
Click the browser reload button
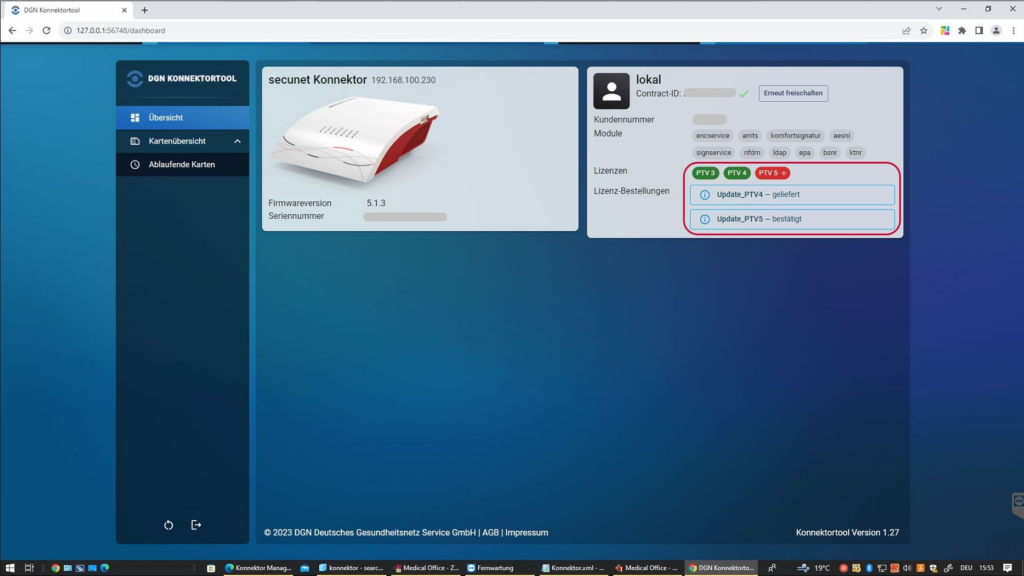pos(46,31)
